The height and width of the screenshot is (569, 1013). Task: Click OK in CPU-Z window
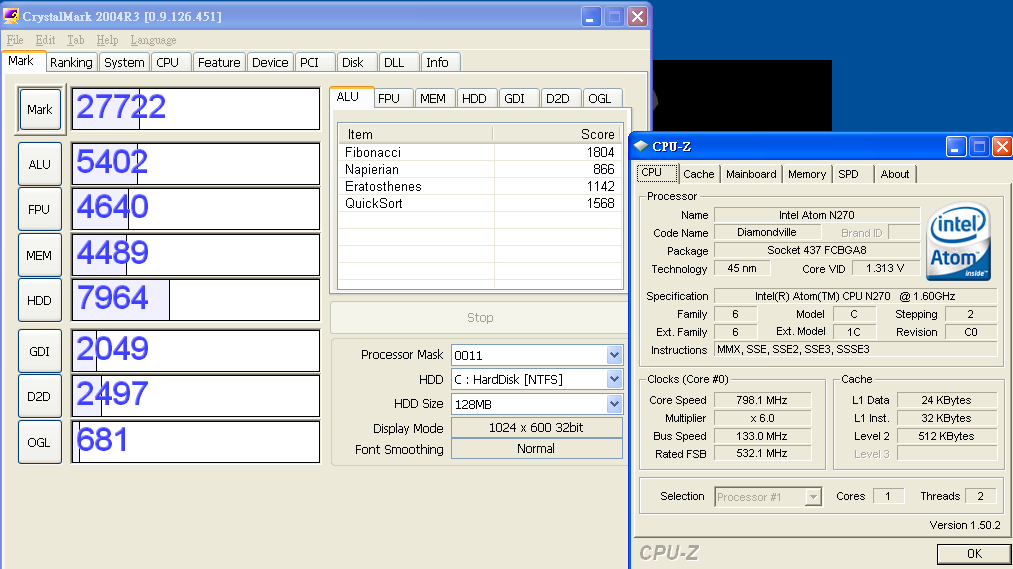(x=974, y=553)
